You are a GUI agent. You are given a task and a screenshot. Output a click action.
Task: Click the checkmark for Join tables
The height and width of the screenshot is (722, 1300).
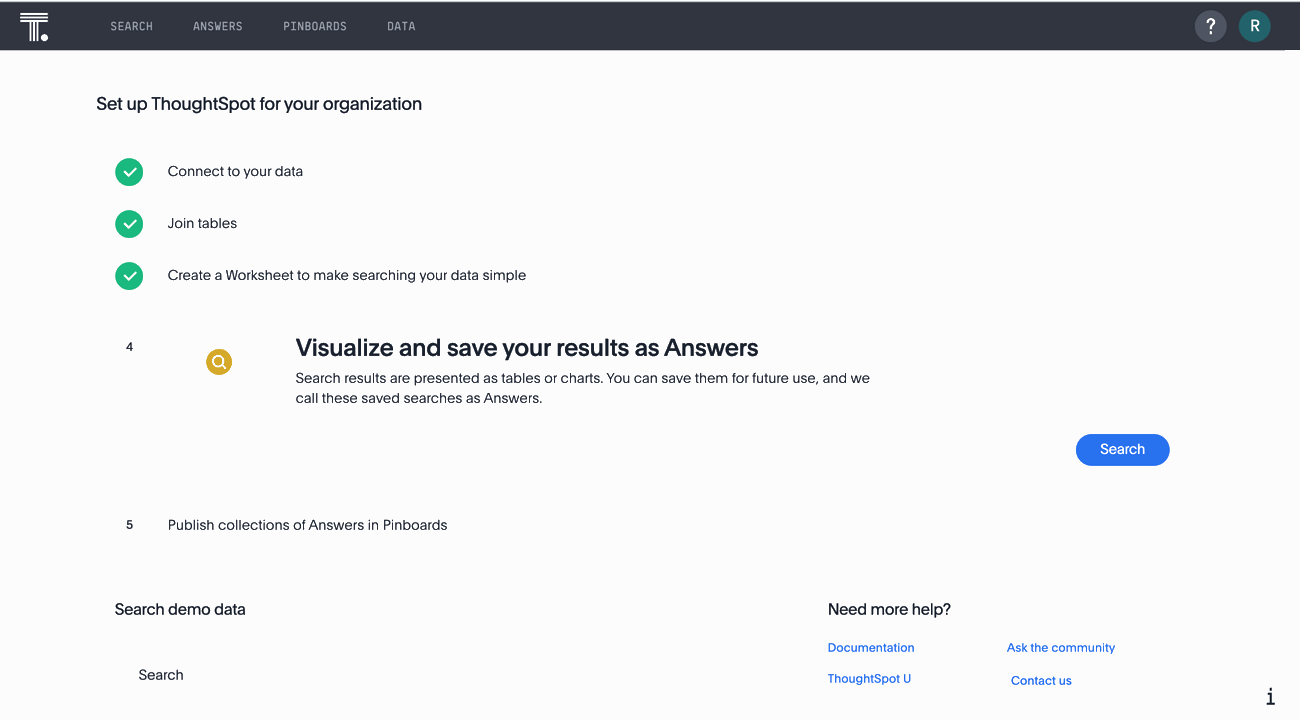click(x=129, y=224)
